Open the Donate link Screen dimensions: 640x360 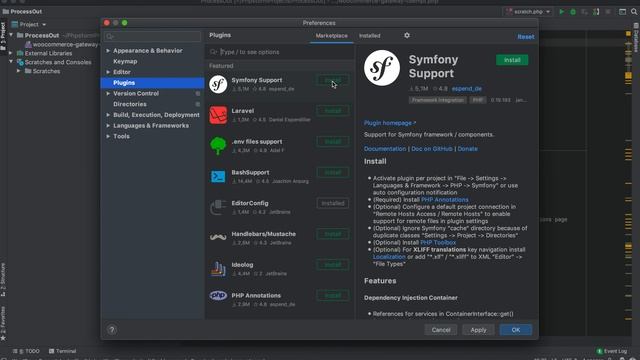pos(467,149)
